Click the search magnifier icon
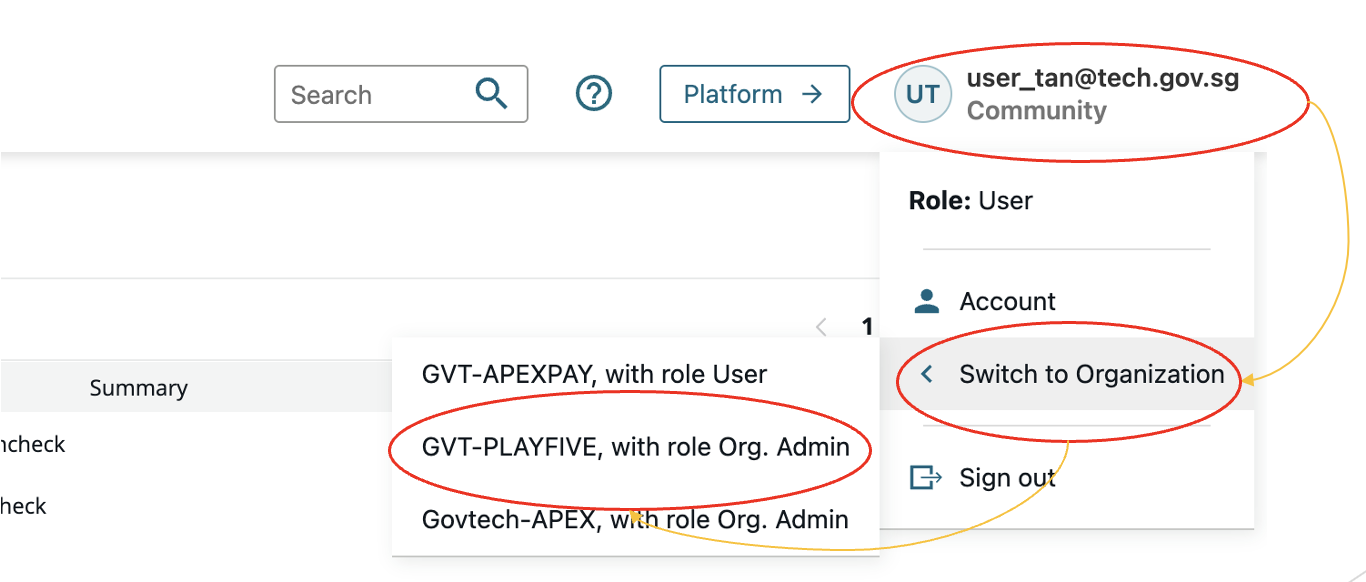Viewport: 1366px width, 582px height. 492,93
